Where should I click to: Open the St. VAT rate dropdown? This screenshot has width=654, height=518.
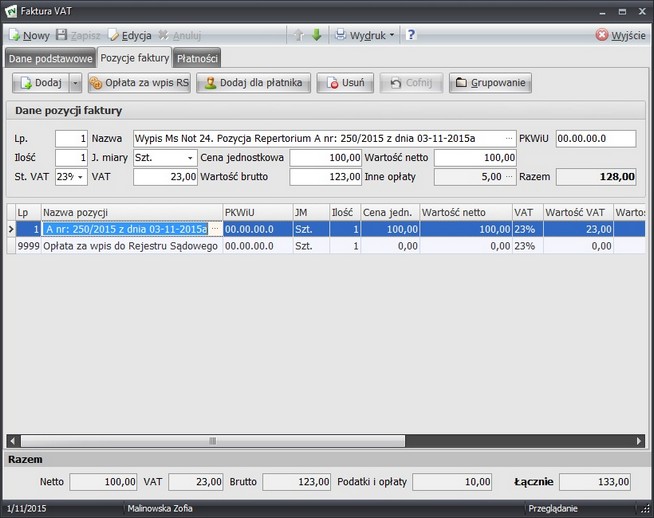pos(81,177)
